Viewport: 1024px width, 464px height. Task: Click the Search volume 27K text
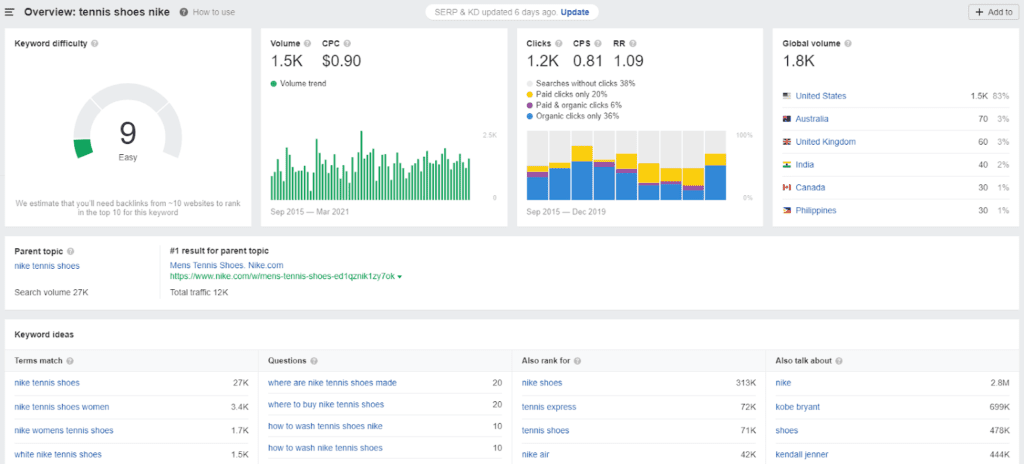(51, 292)
